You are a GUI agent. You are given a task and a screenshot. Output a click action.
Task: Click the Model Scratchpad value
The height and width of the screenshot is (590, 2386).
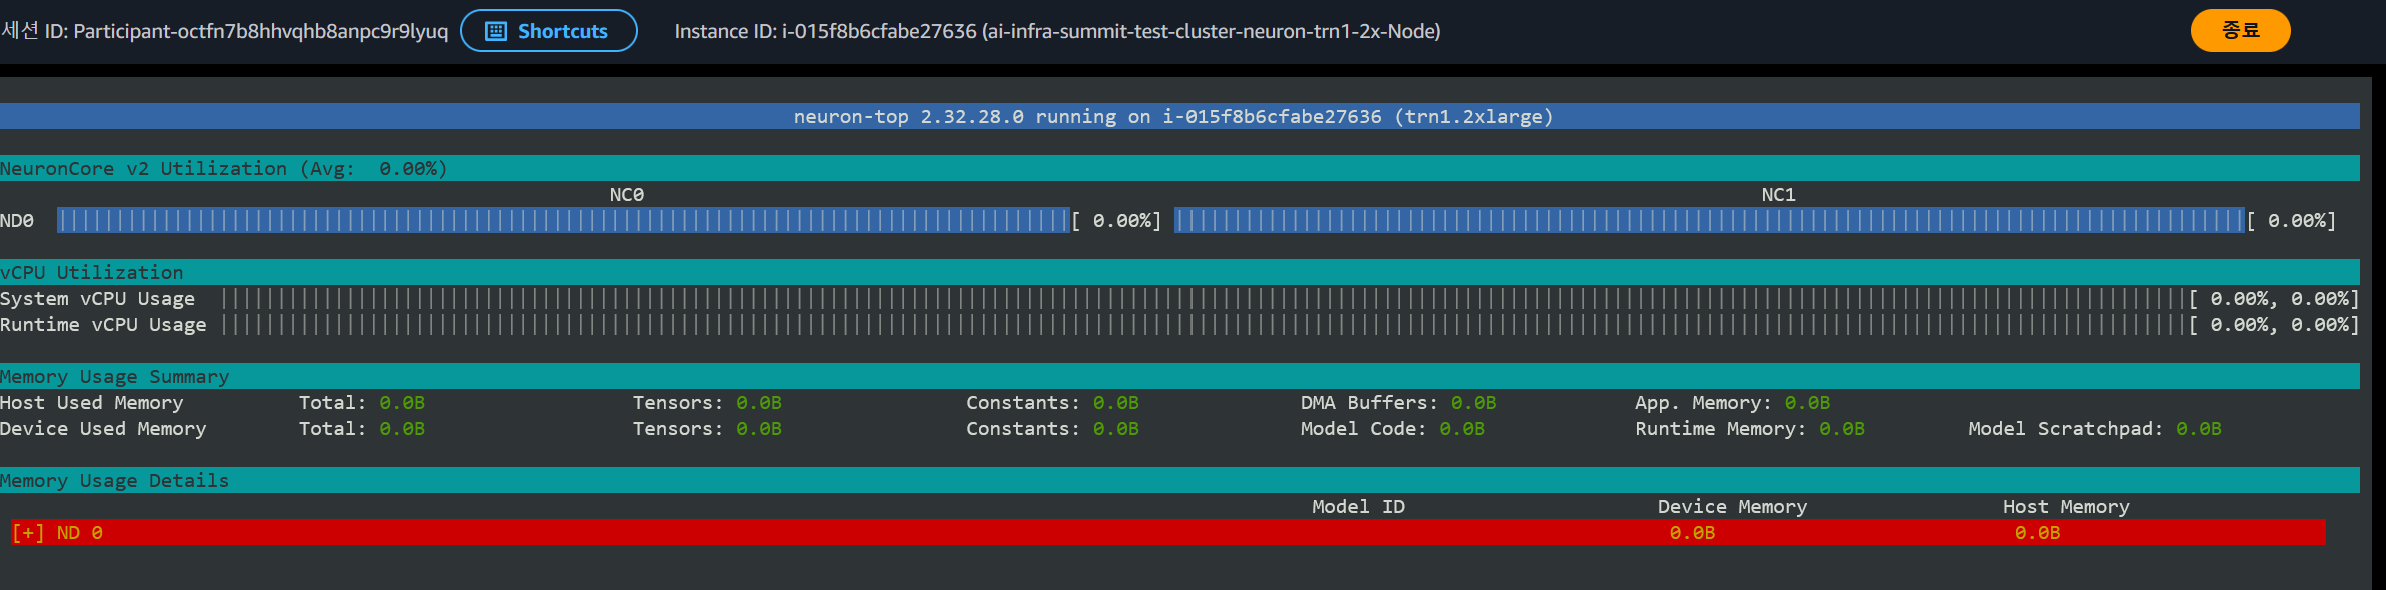(2199, 429)
